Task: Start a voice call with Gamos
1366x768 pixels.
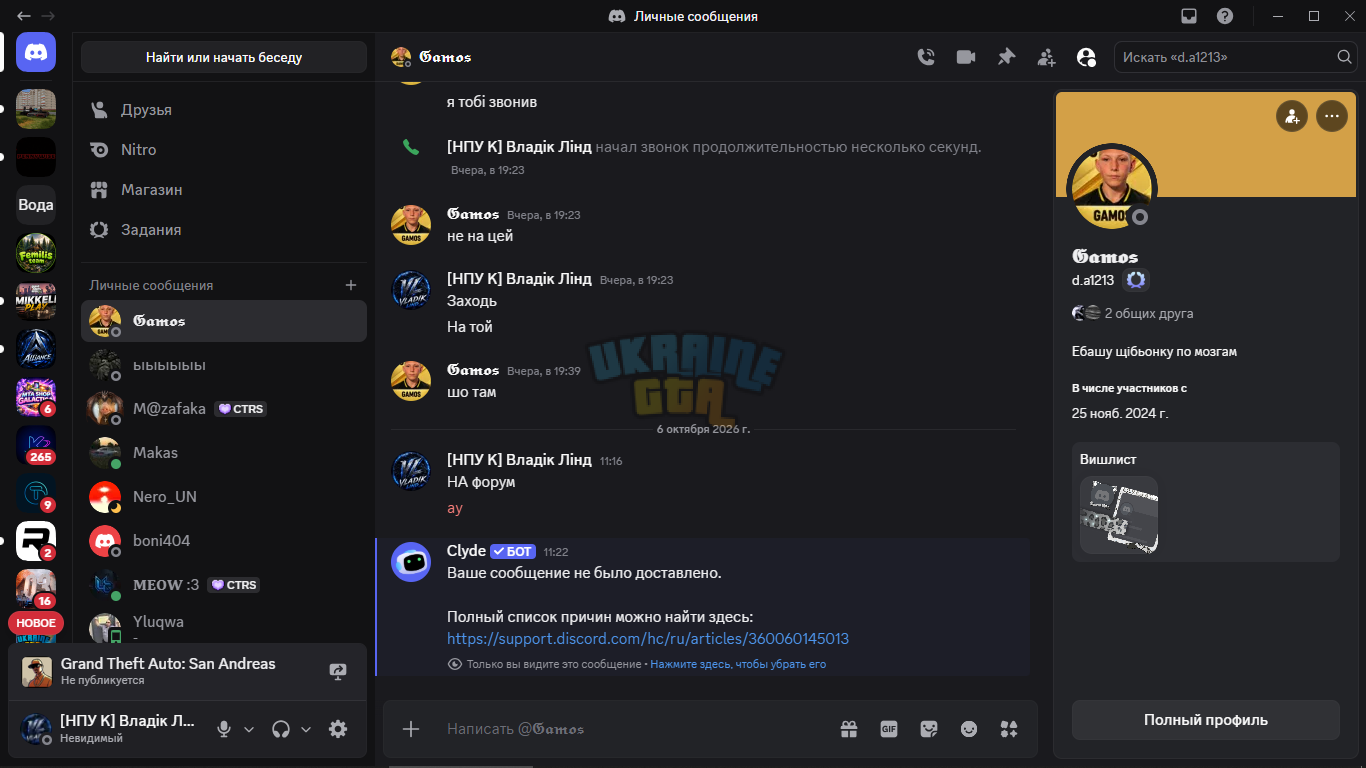Action: [x=926, y=57]
